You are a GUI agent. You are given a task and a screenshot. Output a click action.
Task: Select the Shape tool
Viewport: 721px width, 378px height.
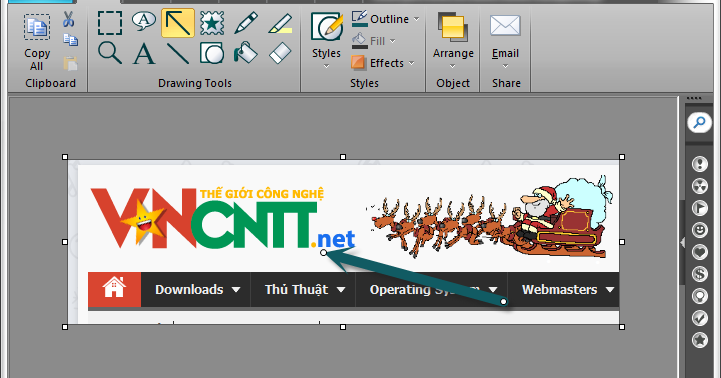tap(212, 53)
